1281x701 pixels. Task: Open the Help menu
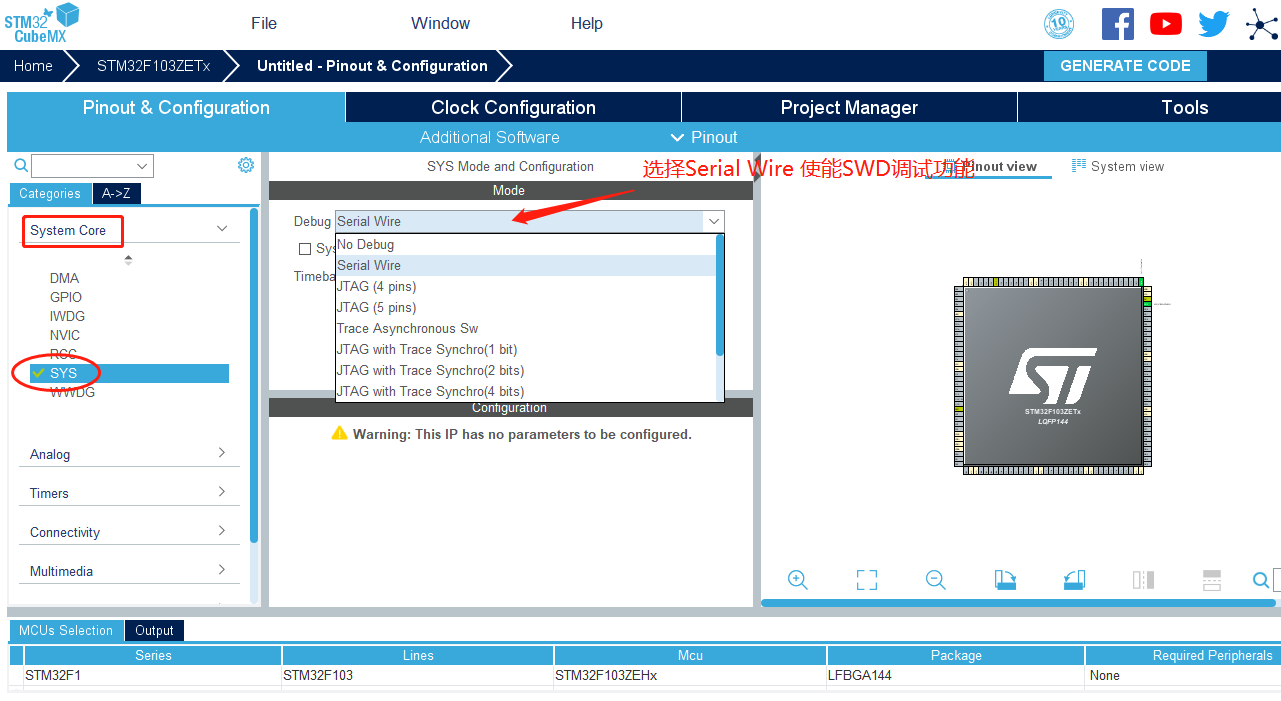(x=587, y=23)
